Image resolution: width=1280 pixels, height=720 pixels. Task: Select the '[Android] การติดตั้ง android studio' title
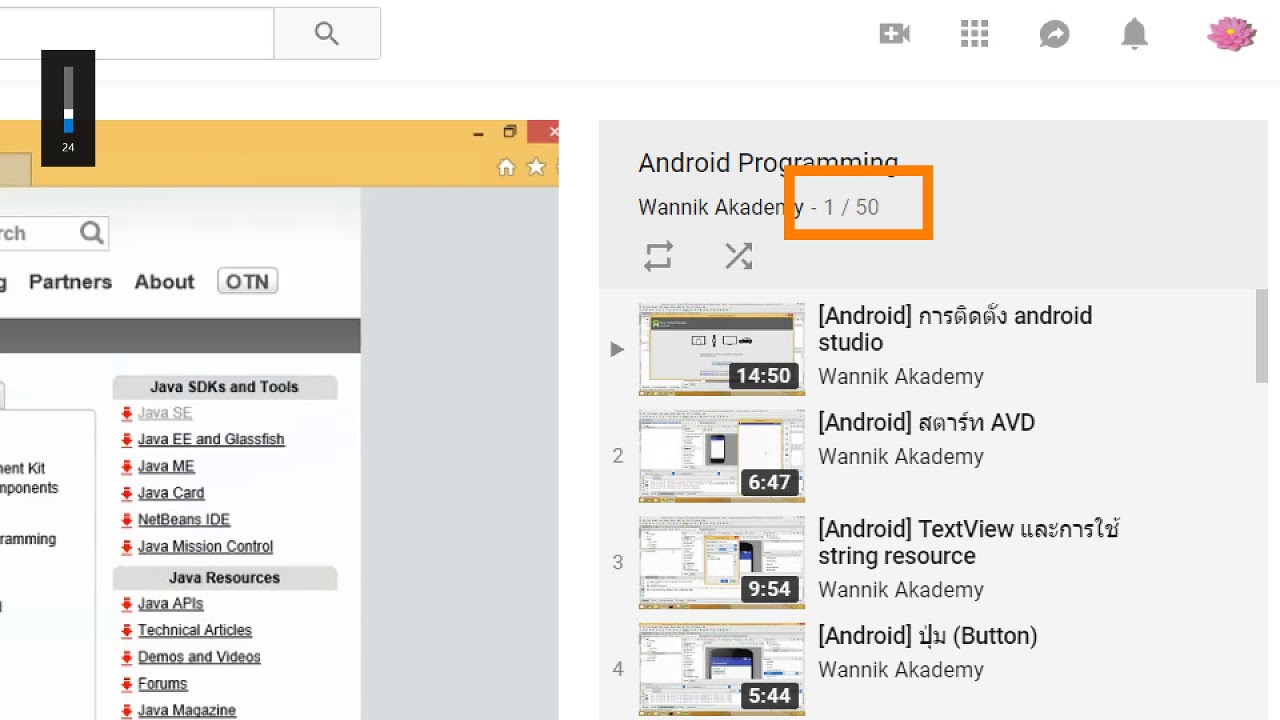(x=955, y=329)
